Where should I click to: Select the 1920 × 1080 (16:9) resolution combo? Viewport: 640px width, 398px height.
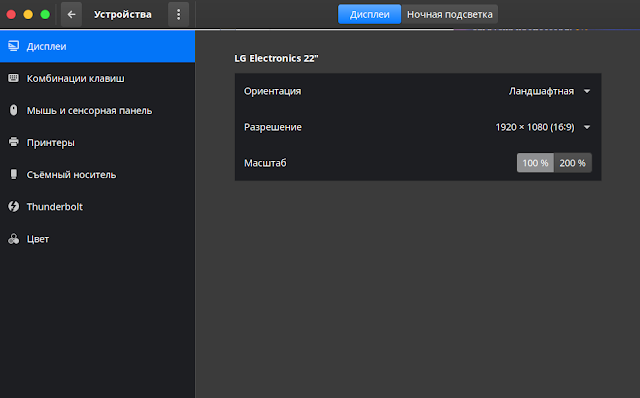point(543,127)
